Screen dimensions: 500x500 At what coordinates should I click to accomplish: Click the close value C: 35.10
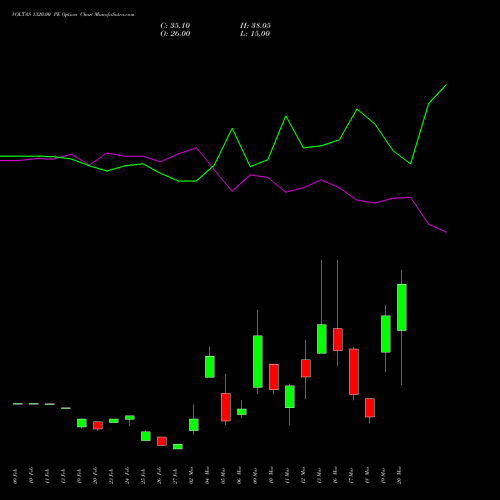pyautogui.click(x=175, y=26)
